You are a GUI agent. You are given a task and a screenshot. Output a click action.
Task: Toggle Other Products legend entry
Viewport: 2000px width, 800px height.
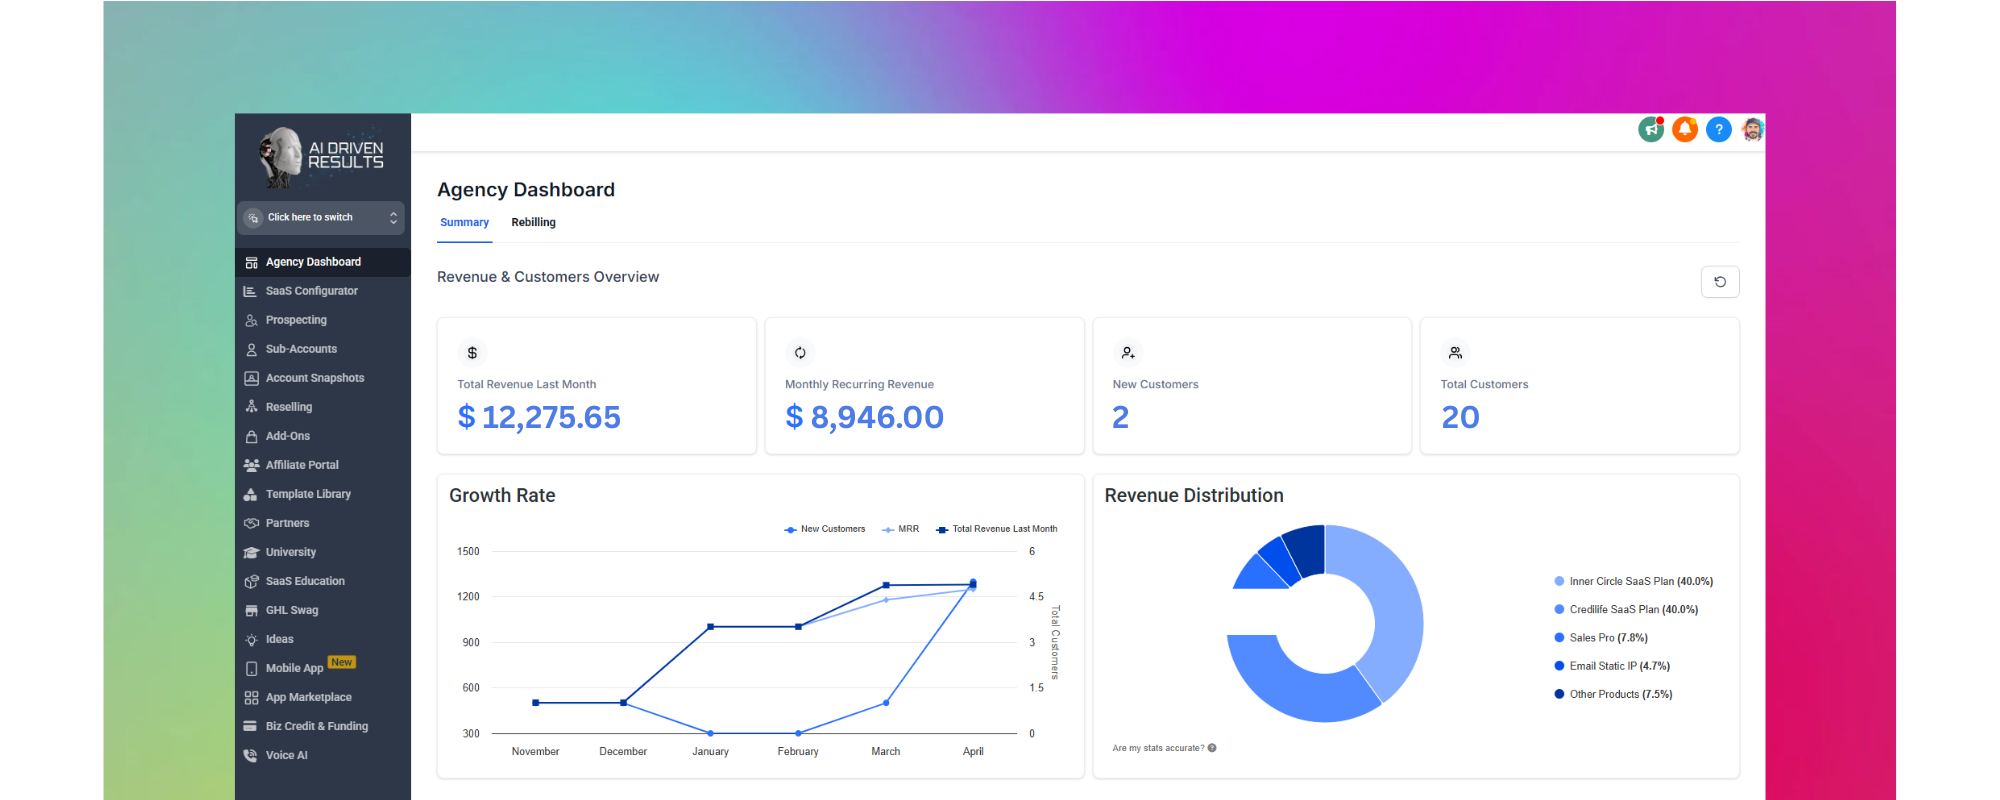tap(1613, 694)
